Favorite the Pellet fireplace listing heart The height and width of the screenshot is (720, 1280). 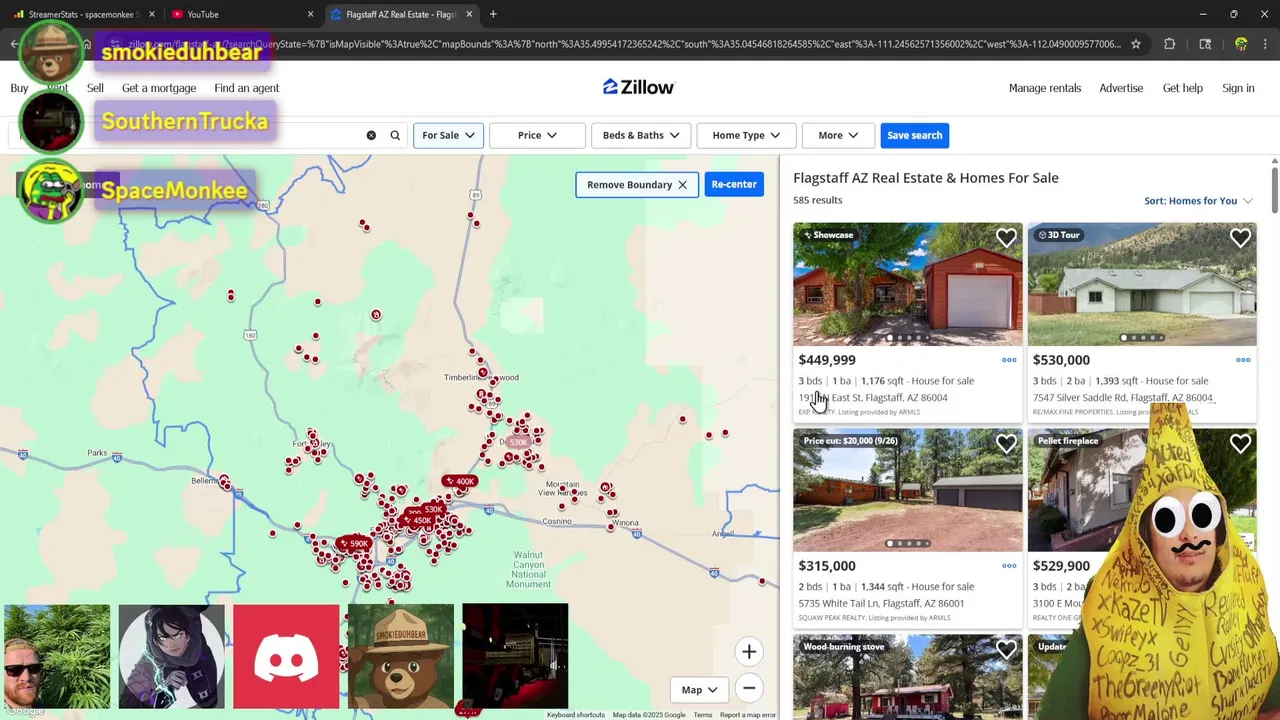[x=1240, y=443]
